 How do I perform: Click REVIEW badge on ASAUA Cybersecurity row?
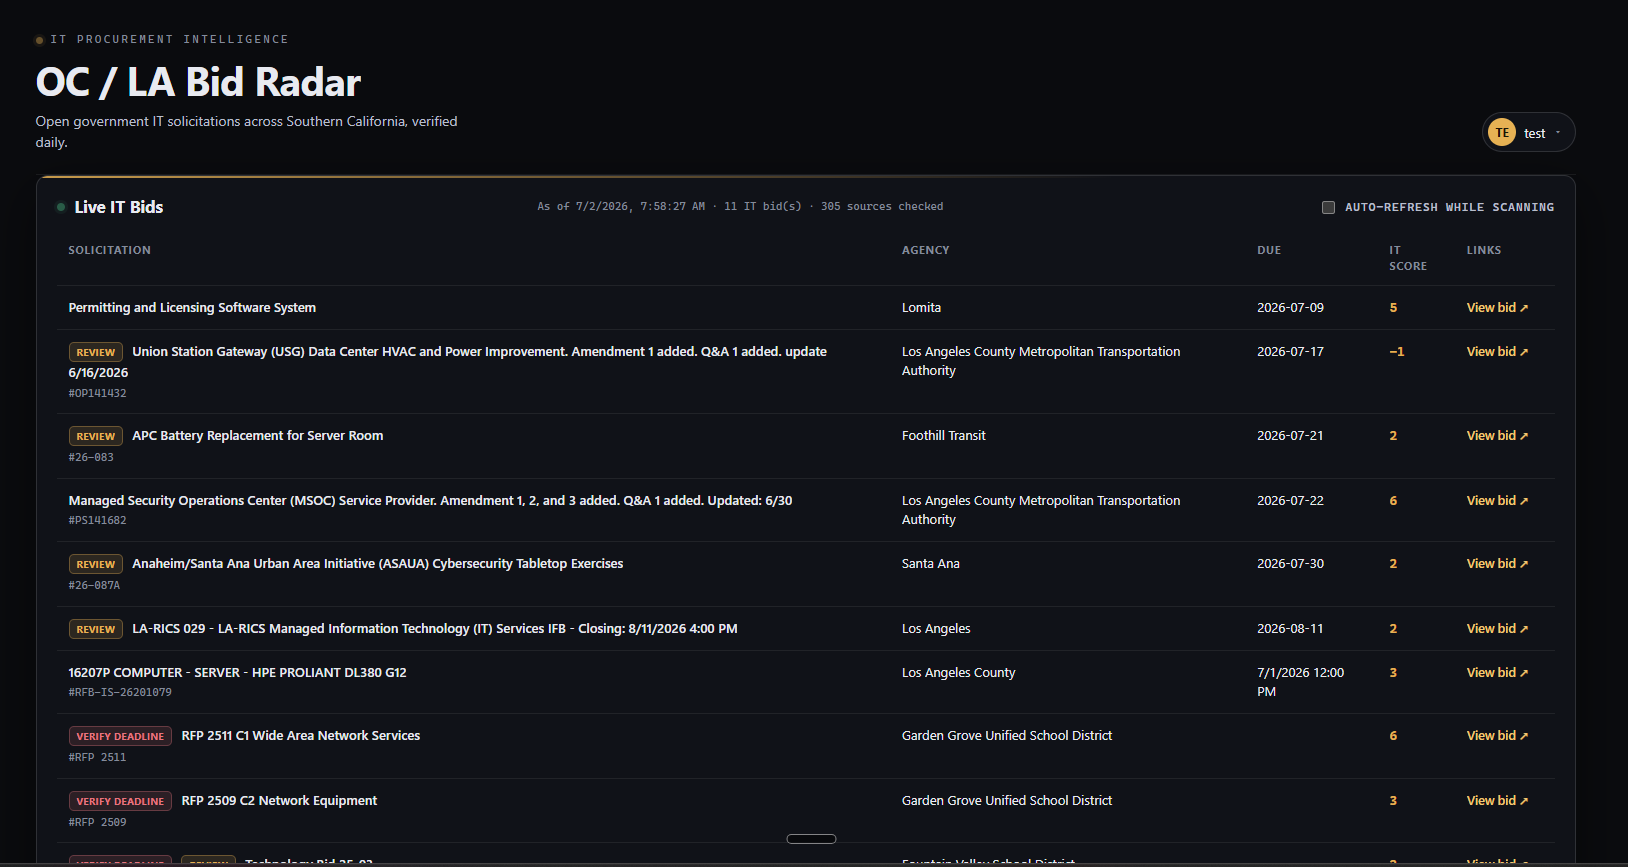96,564
